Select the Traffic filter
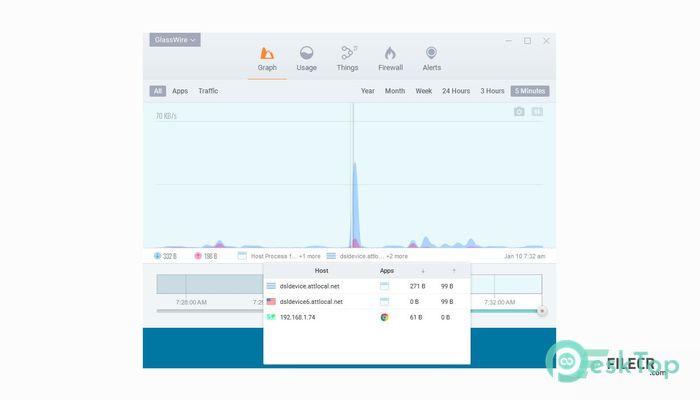 point(208,91)
